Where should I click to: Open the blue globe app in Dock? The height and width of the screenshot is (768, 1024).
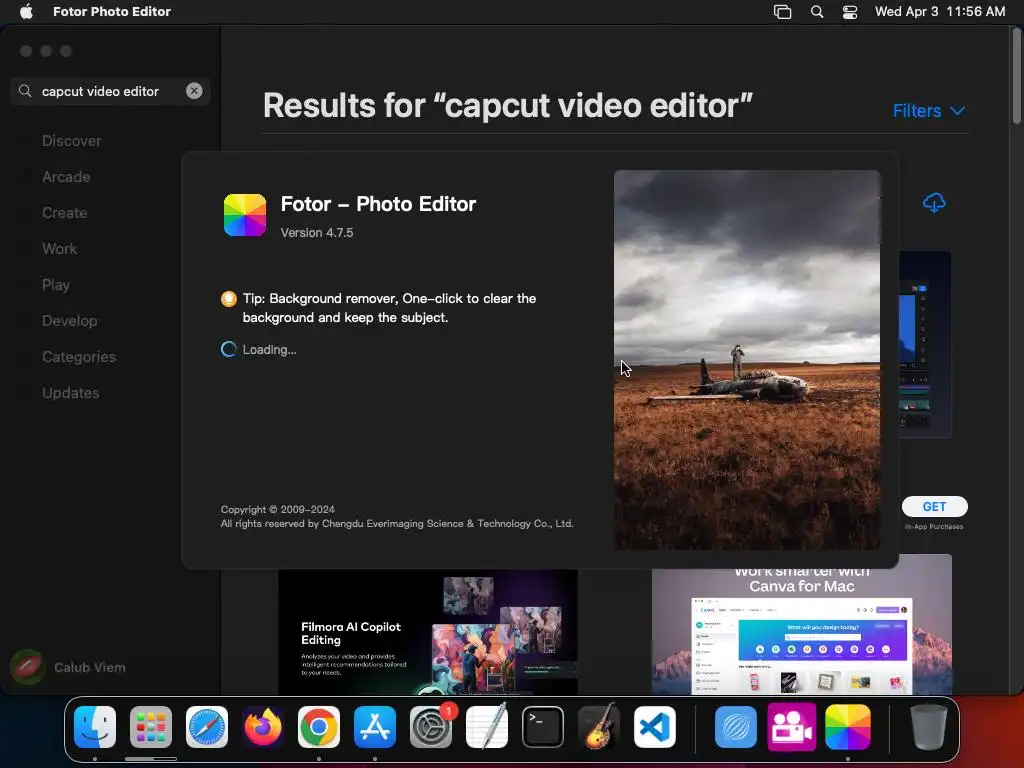click(736, 727)
